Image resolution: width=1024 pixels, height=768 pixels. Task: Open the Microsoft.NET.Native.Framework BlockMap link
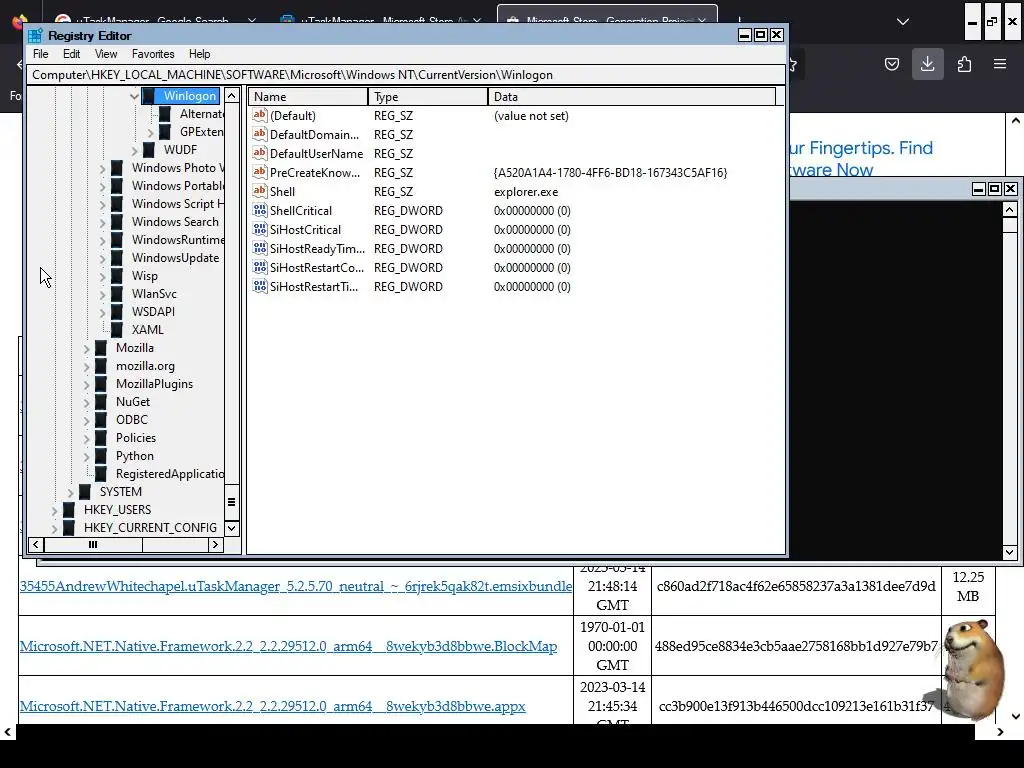coord(288,647)
